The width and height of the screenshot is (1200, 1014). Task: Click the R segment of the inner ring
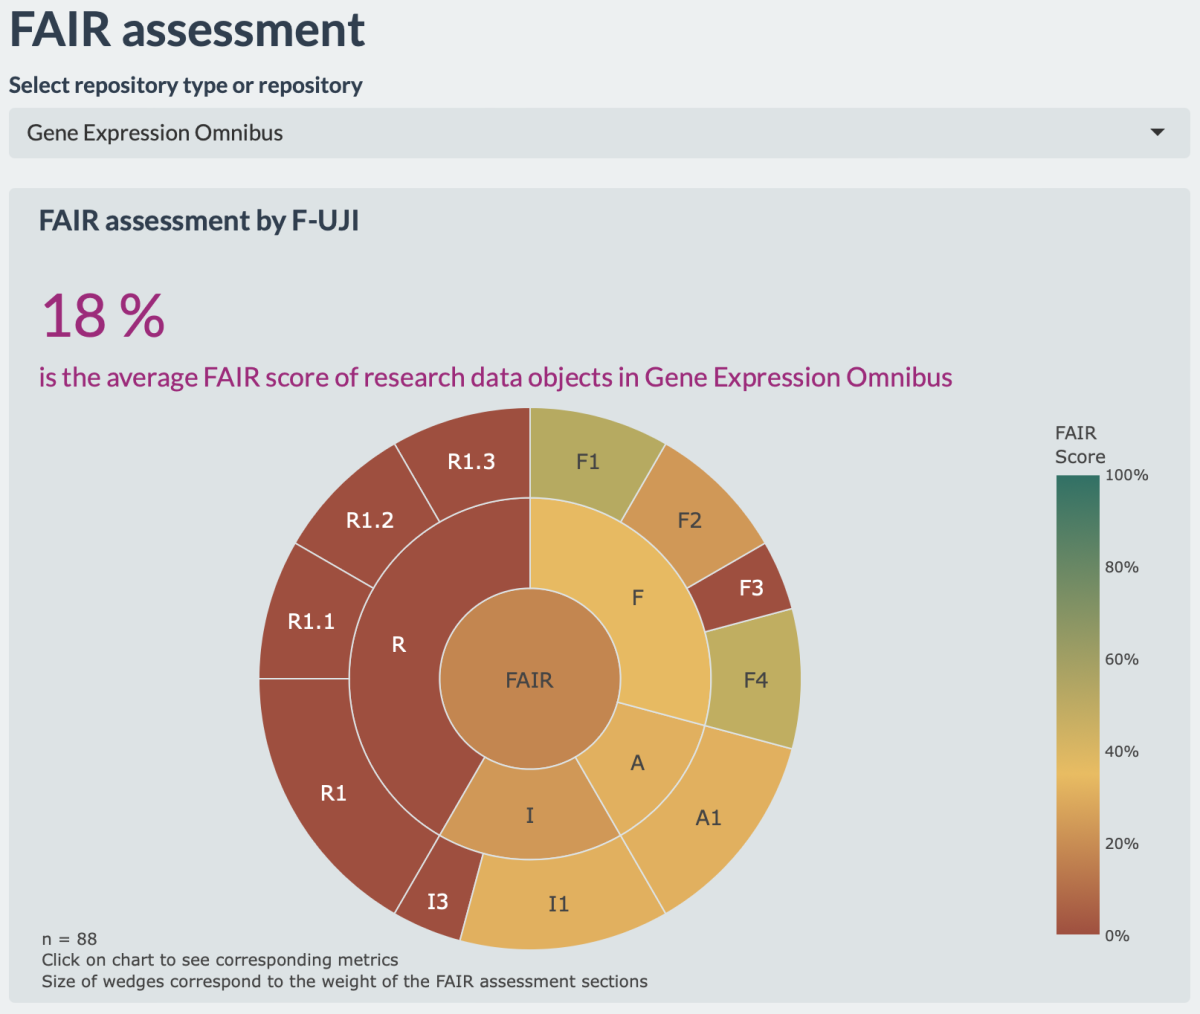397,645
